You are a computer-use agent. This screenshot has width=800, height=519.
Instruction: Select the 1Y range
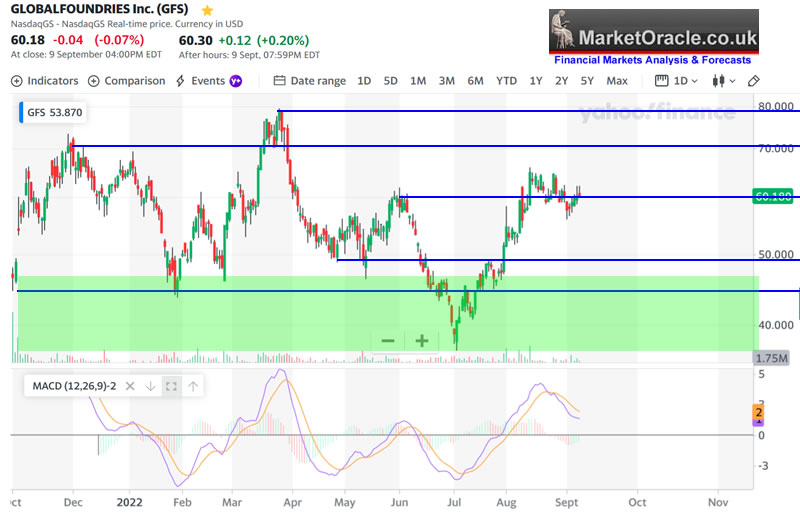535,81
